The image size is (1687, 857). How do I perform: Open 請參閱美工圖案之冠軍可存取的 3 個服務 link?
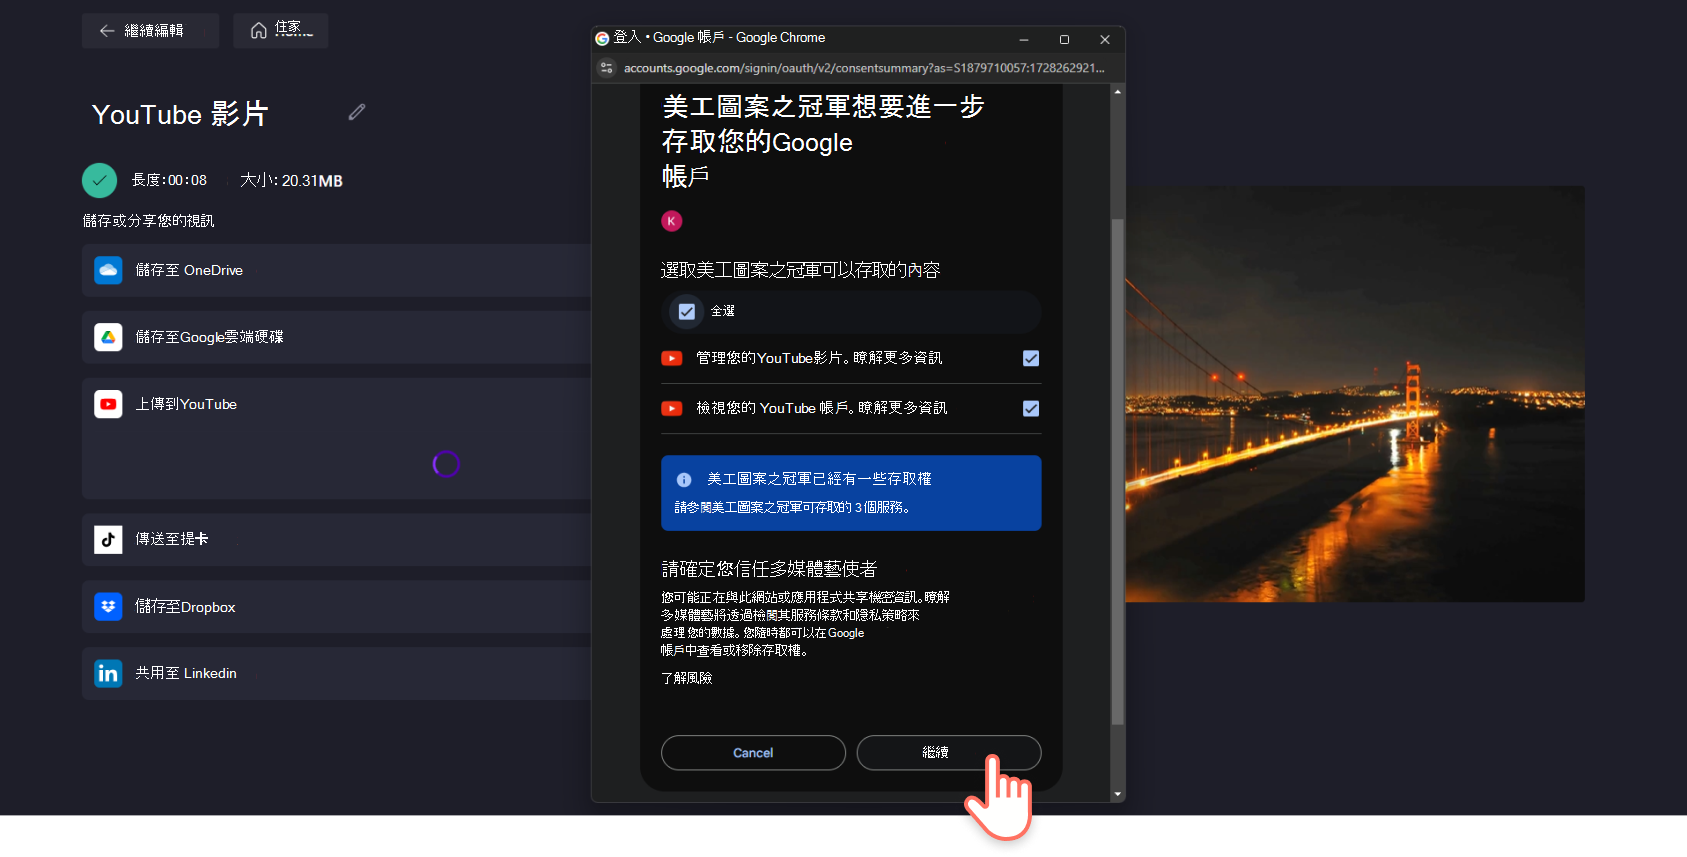pos(792,507)
